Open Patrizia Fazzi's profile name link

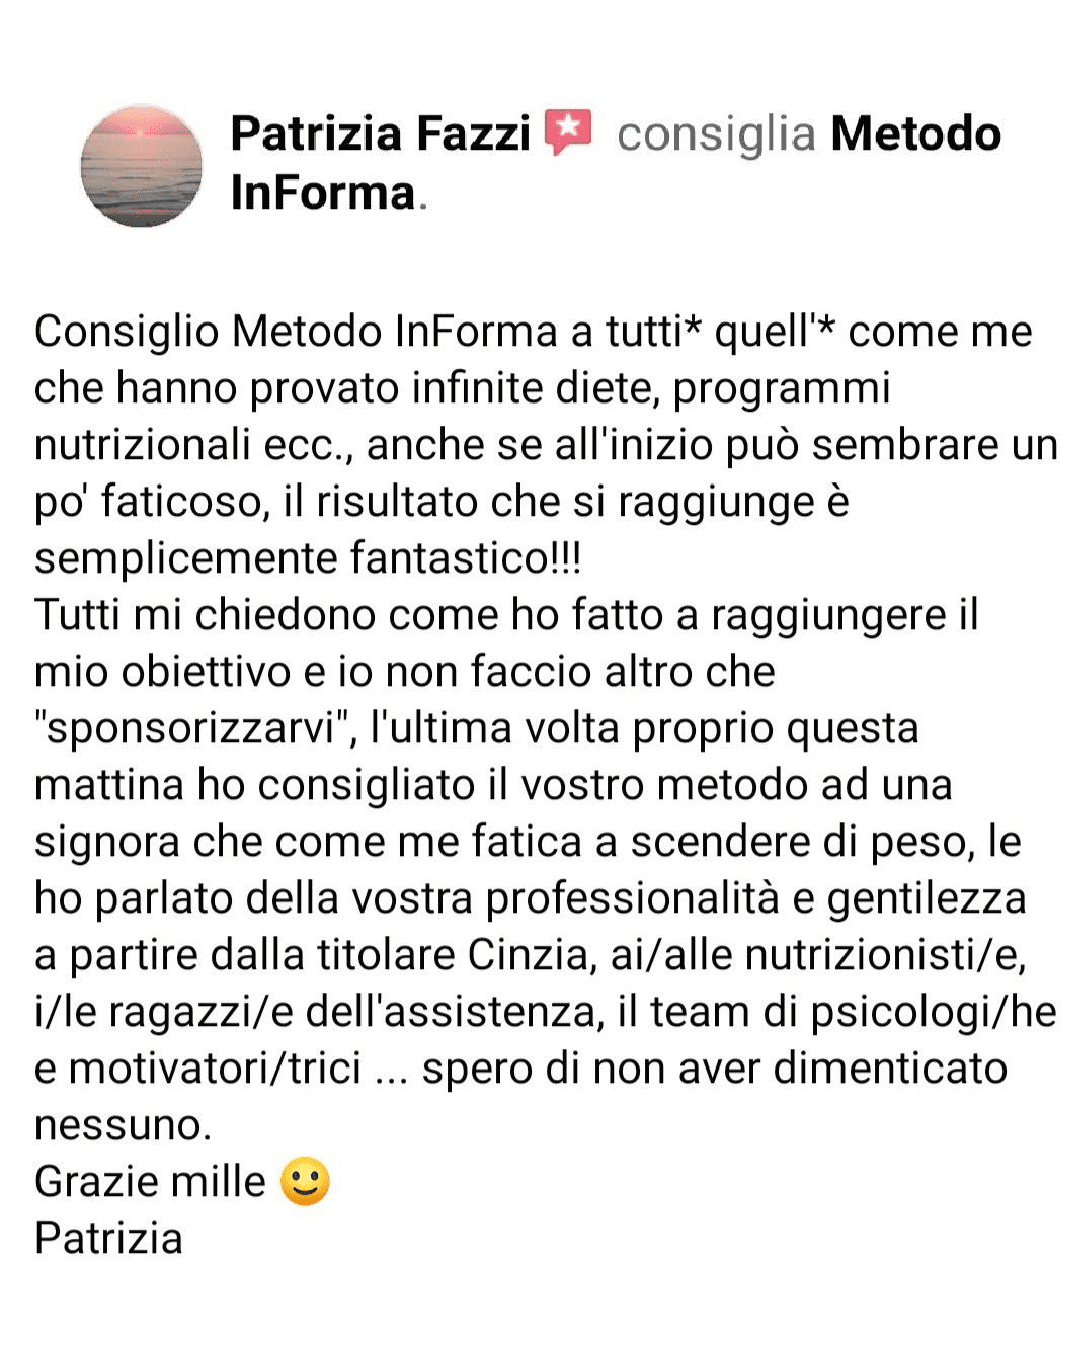[380, 134]
